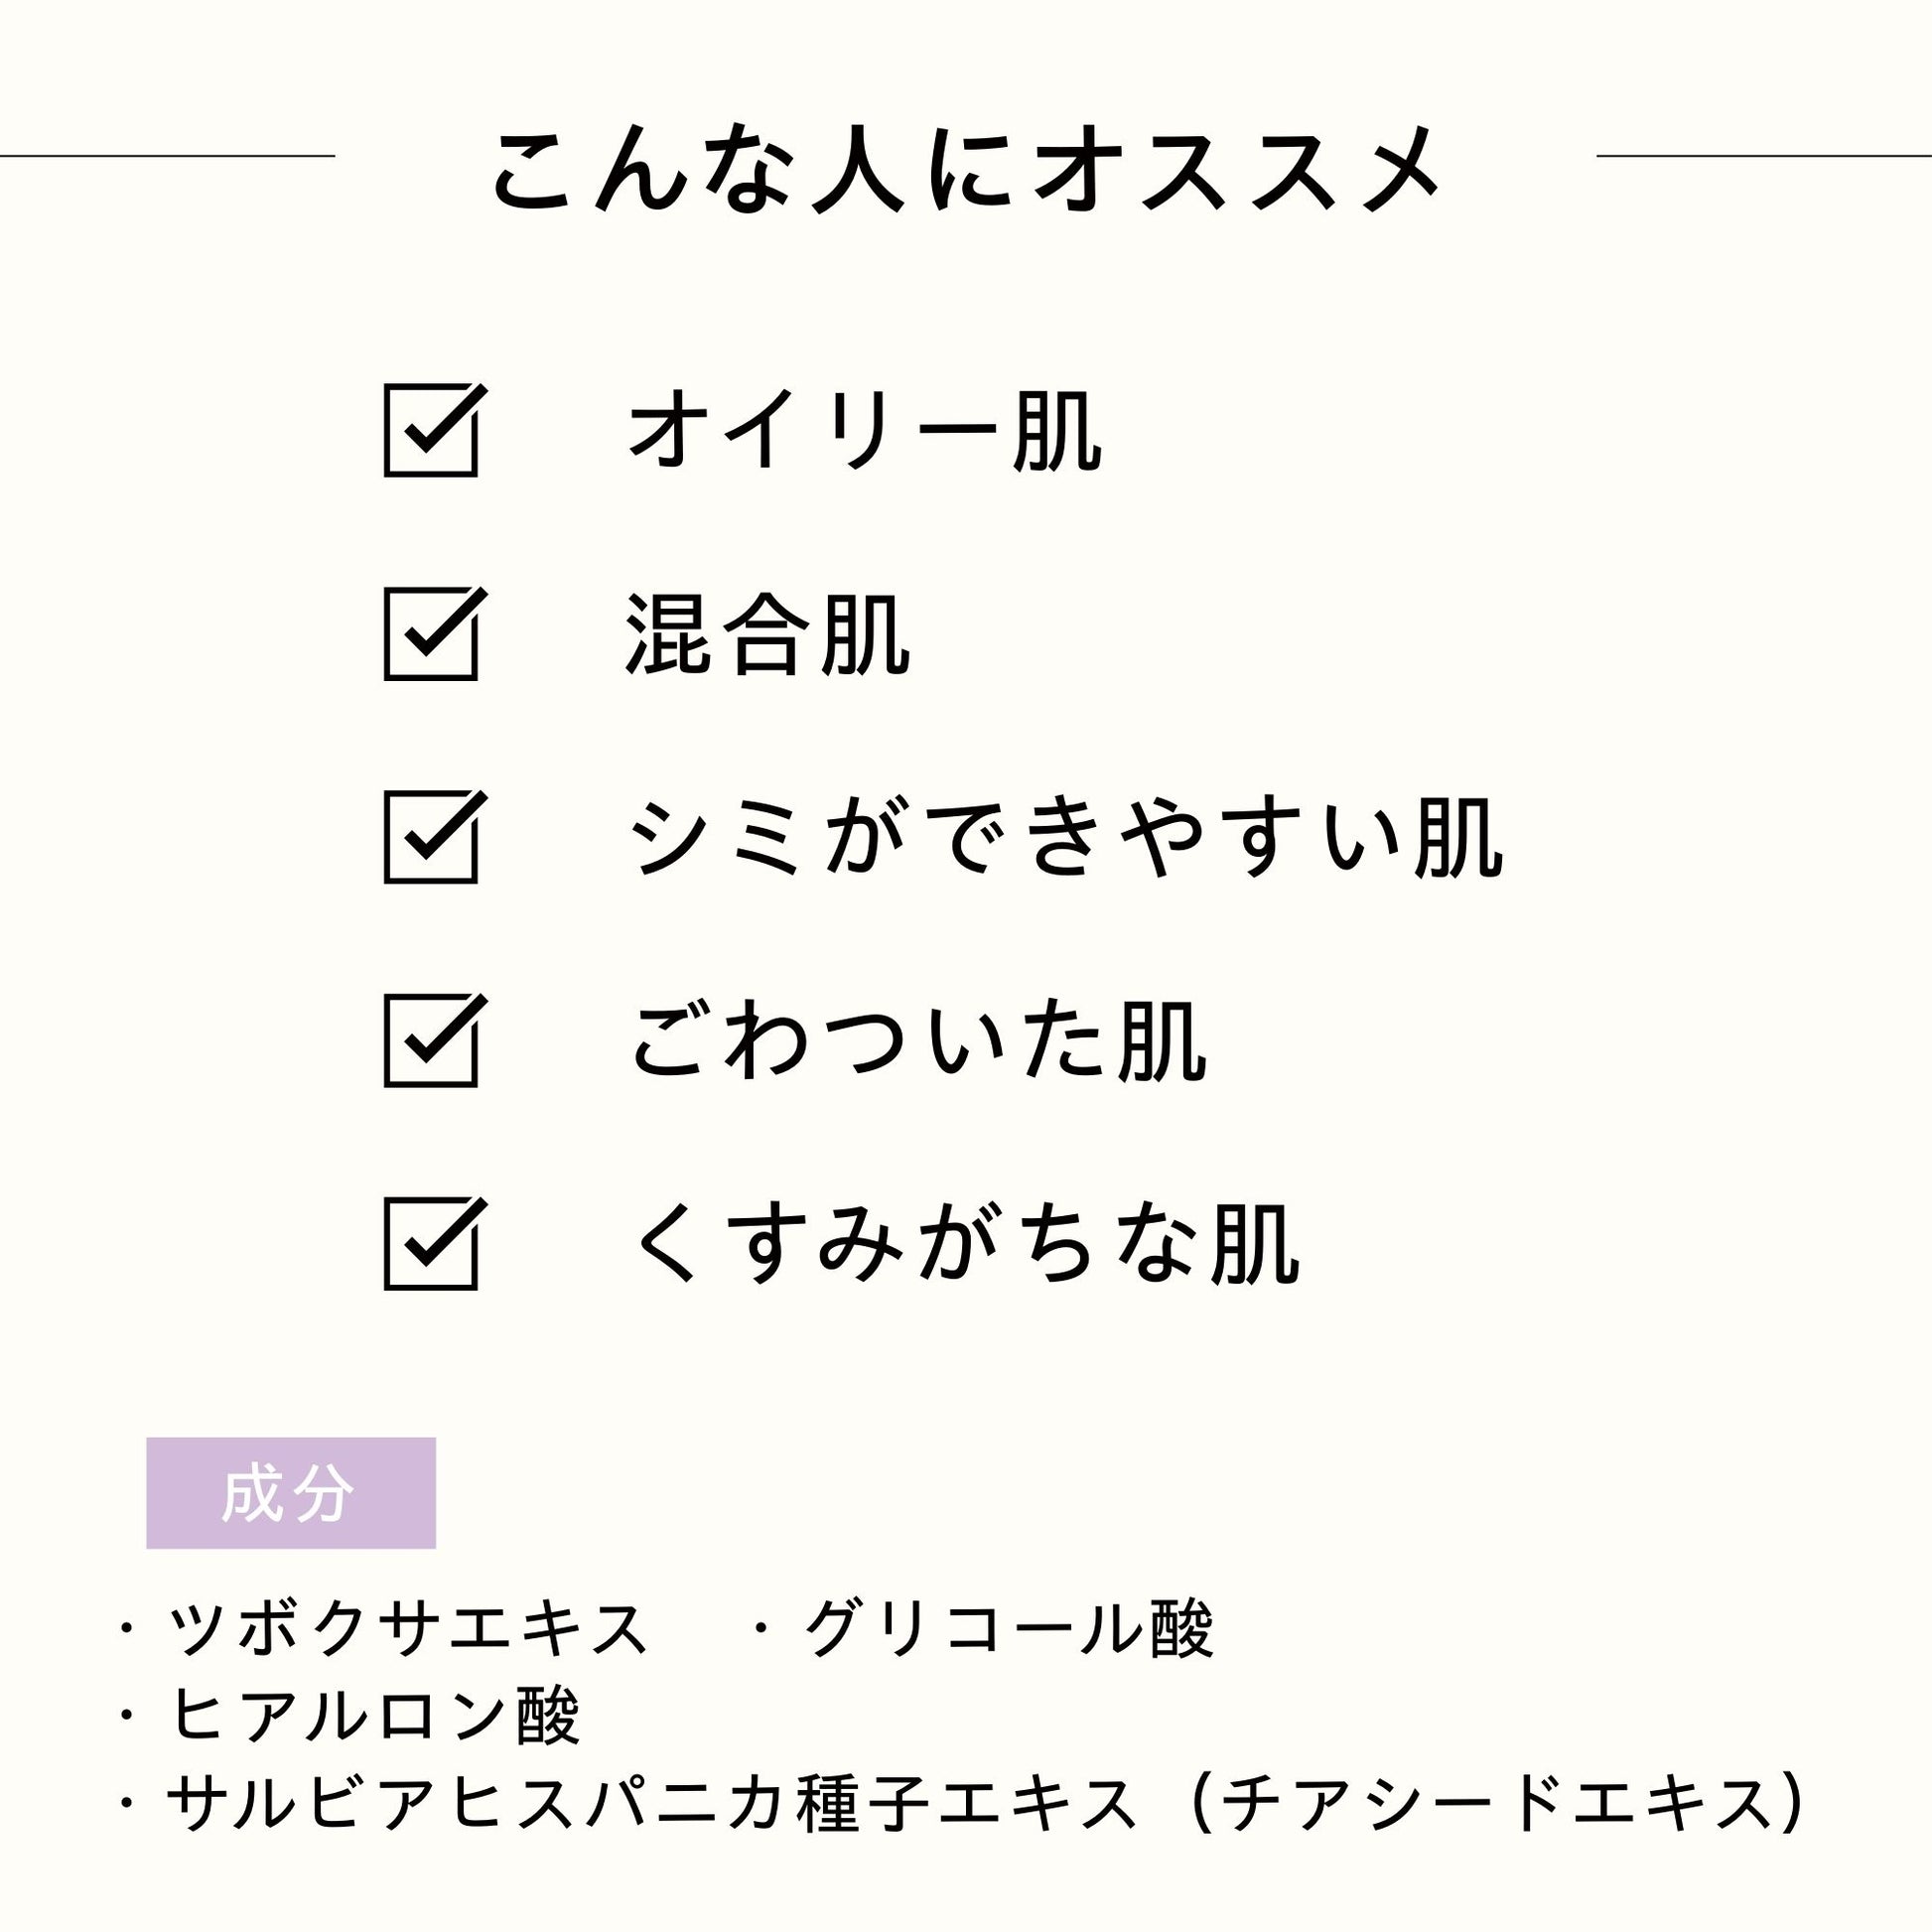Click the グリコール酸 ingredient

pos(1010,1629)
